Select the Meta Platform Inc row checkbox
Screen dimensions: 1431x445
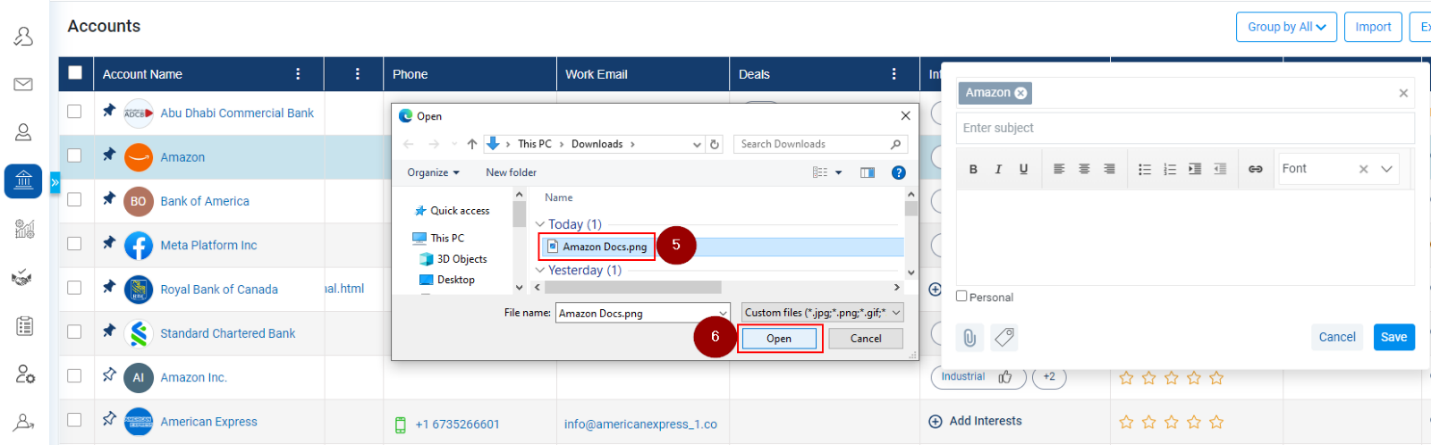pyautogui.click(x=75, y=244)
